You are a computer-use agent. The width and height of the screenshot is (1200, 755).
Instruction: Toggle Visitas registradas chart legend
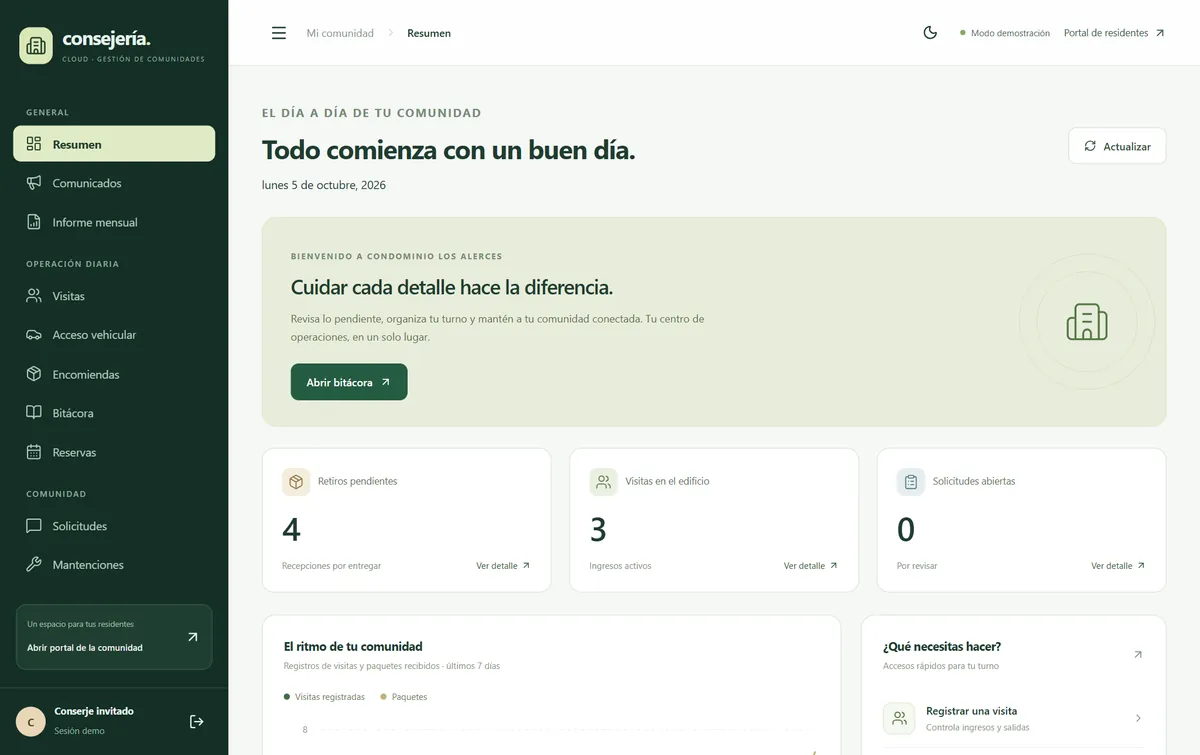click(324, 697)
